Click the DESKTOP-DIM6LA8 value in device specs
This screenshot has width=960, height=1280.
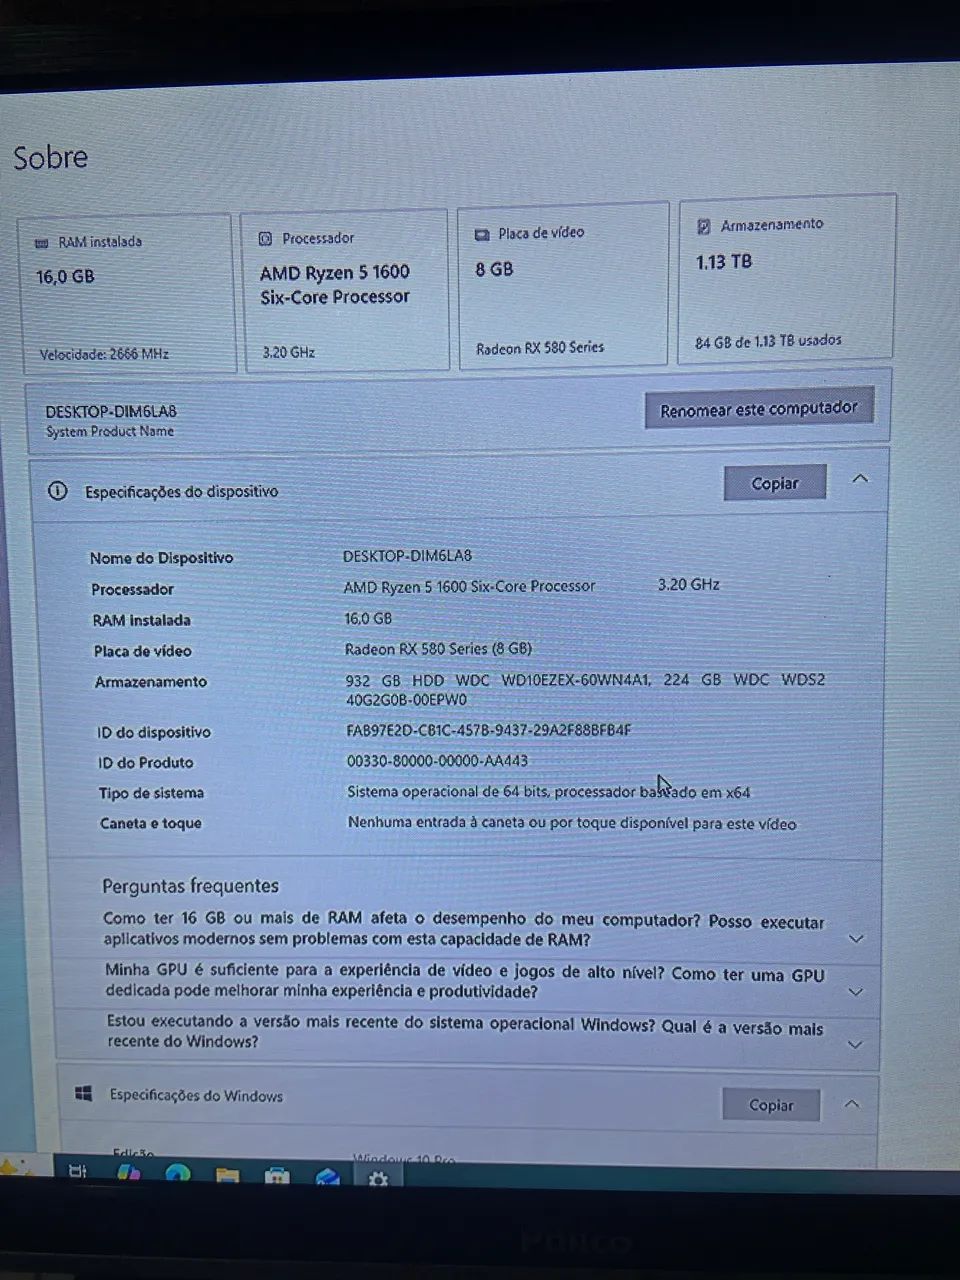click(x=407, y=555)
